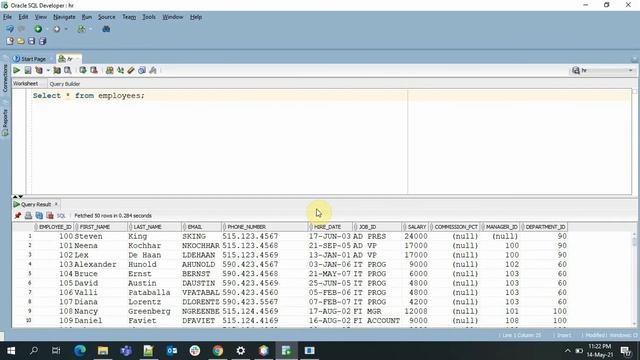Open the Edit menu

tap(23, 17)
